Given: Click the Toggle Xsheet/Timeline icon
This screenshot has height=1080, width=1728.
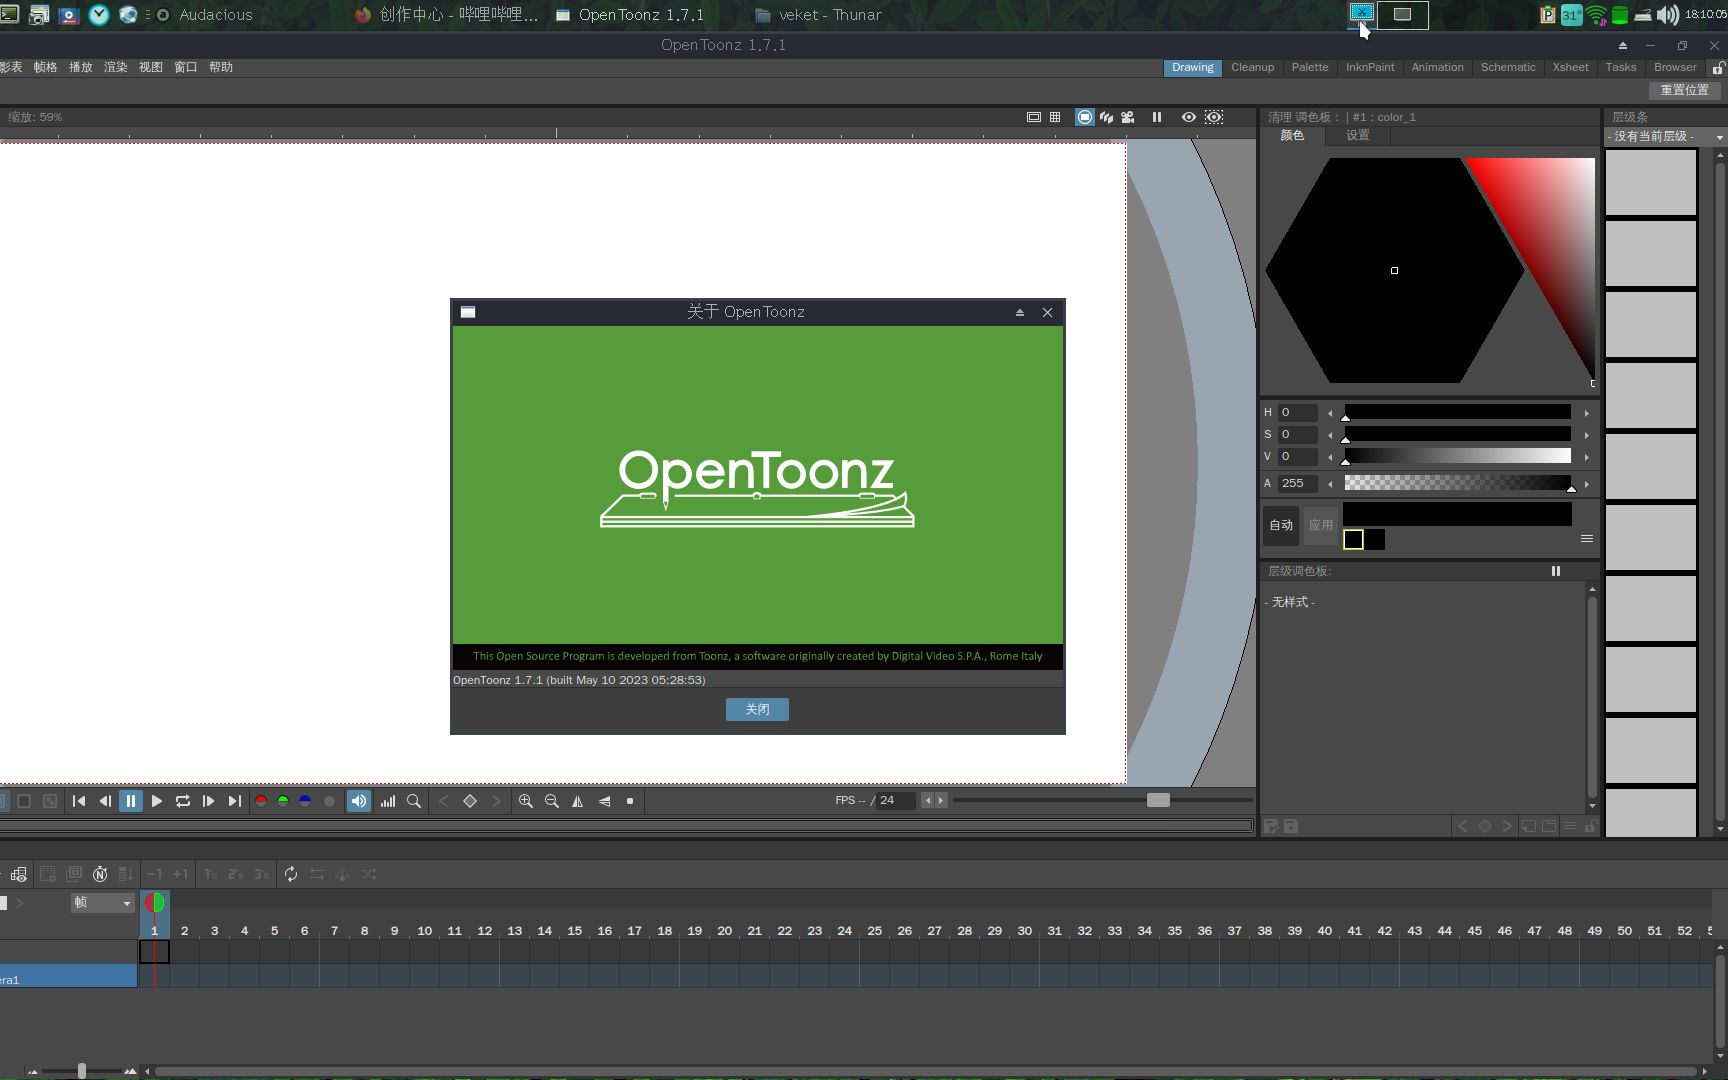Looking at the screenshot, I should [x=19, y=874].
